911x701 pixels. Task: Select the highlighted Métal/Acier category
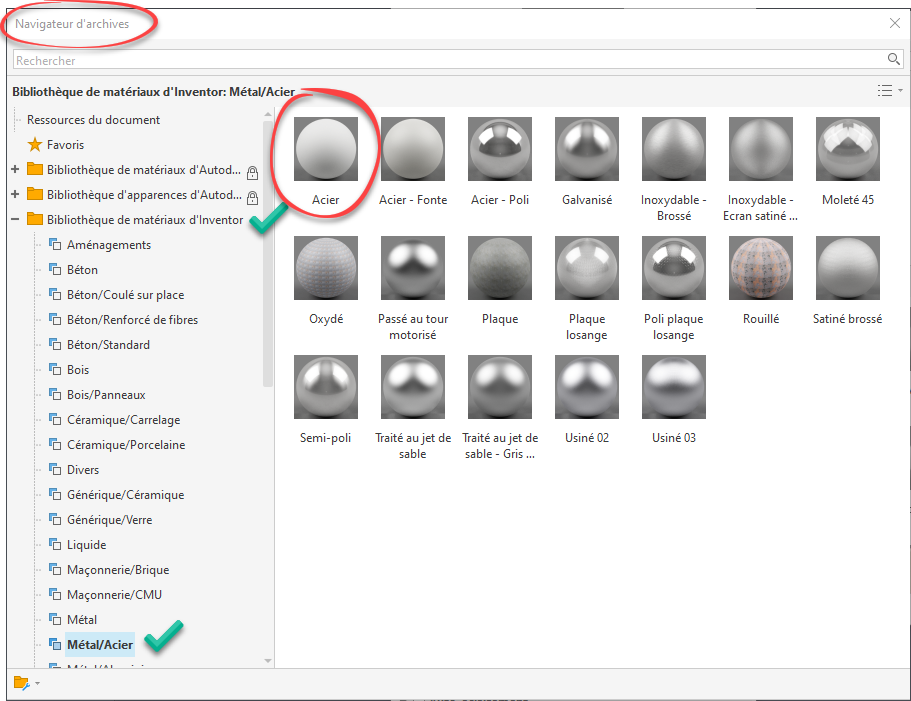(x=100, y=644)
